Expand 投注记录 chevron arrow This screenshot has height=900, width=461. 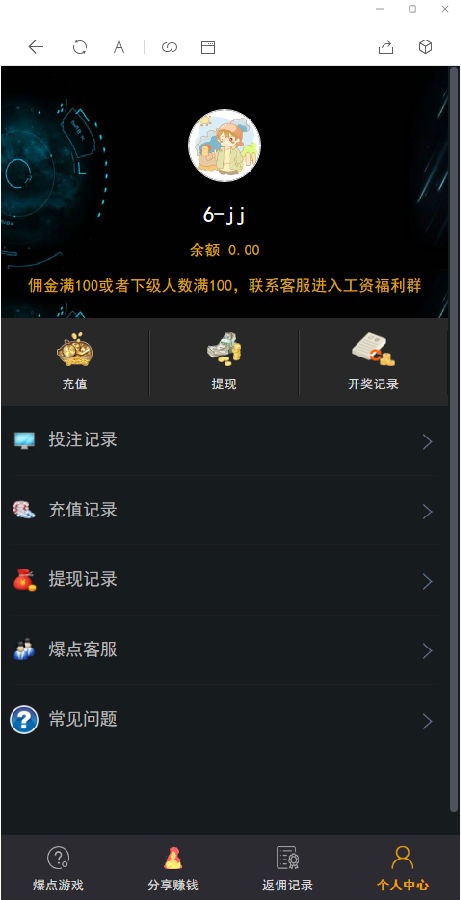tap(427, 441)
